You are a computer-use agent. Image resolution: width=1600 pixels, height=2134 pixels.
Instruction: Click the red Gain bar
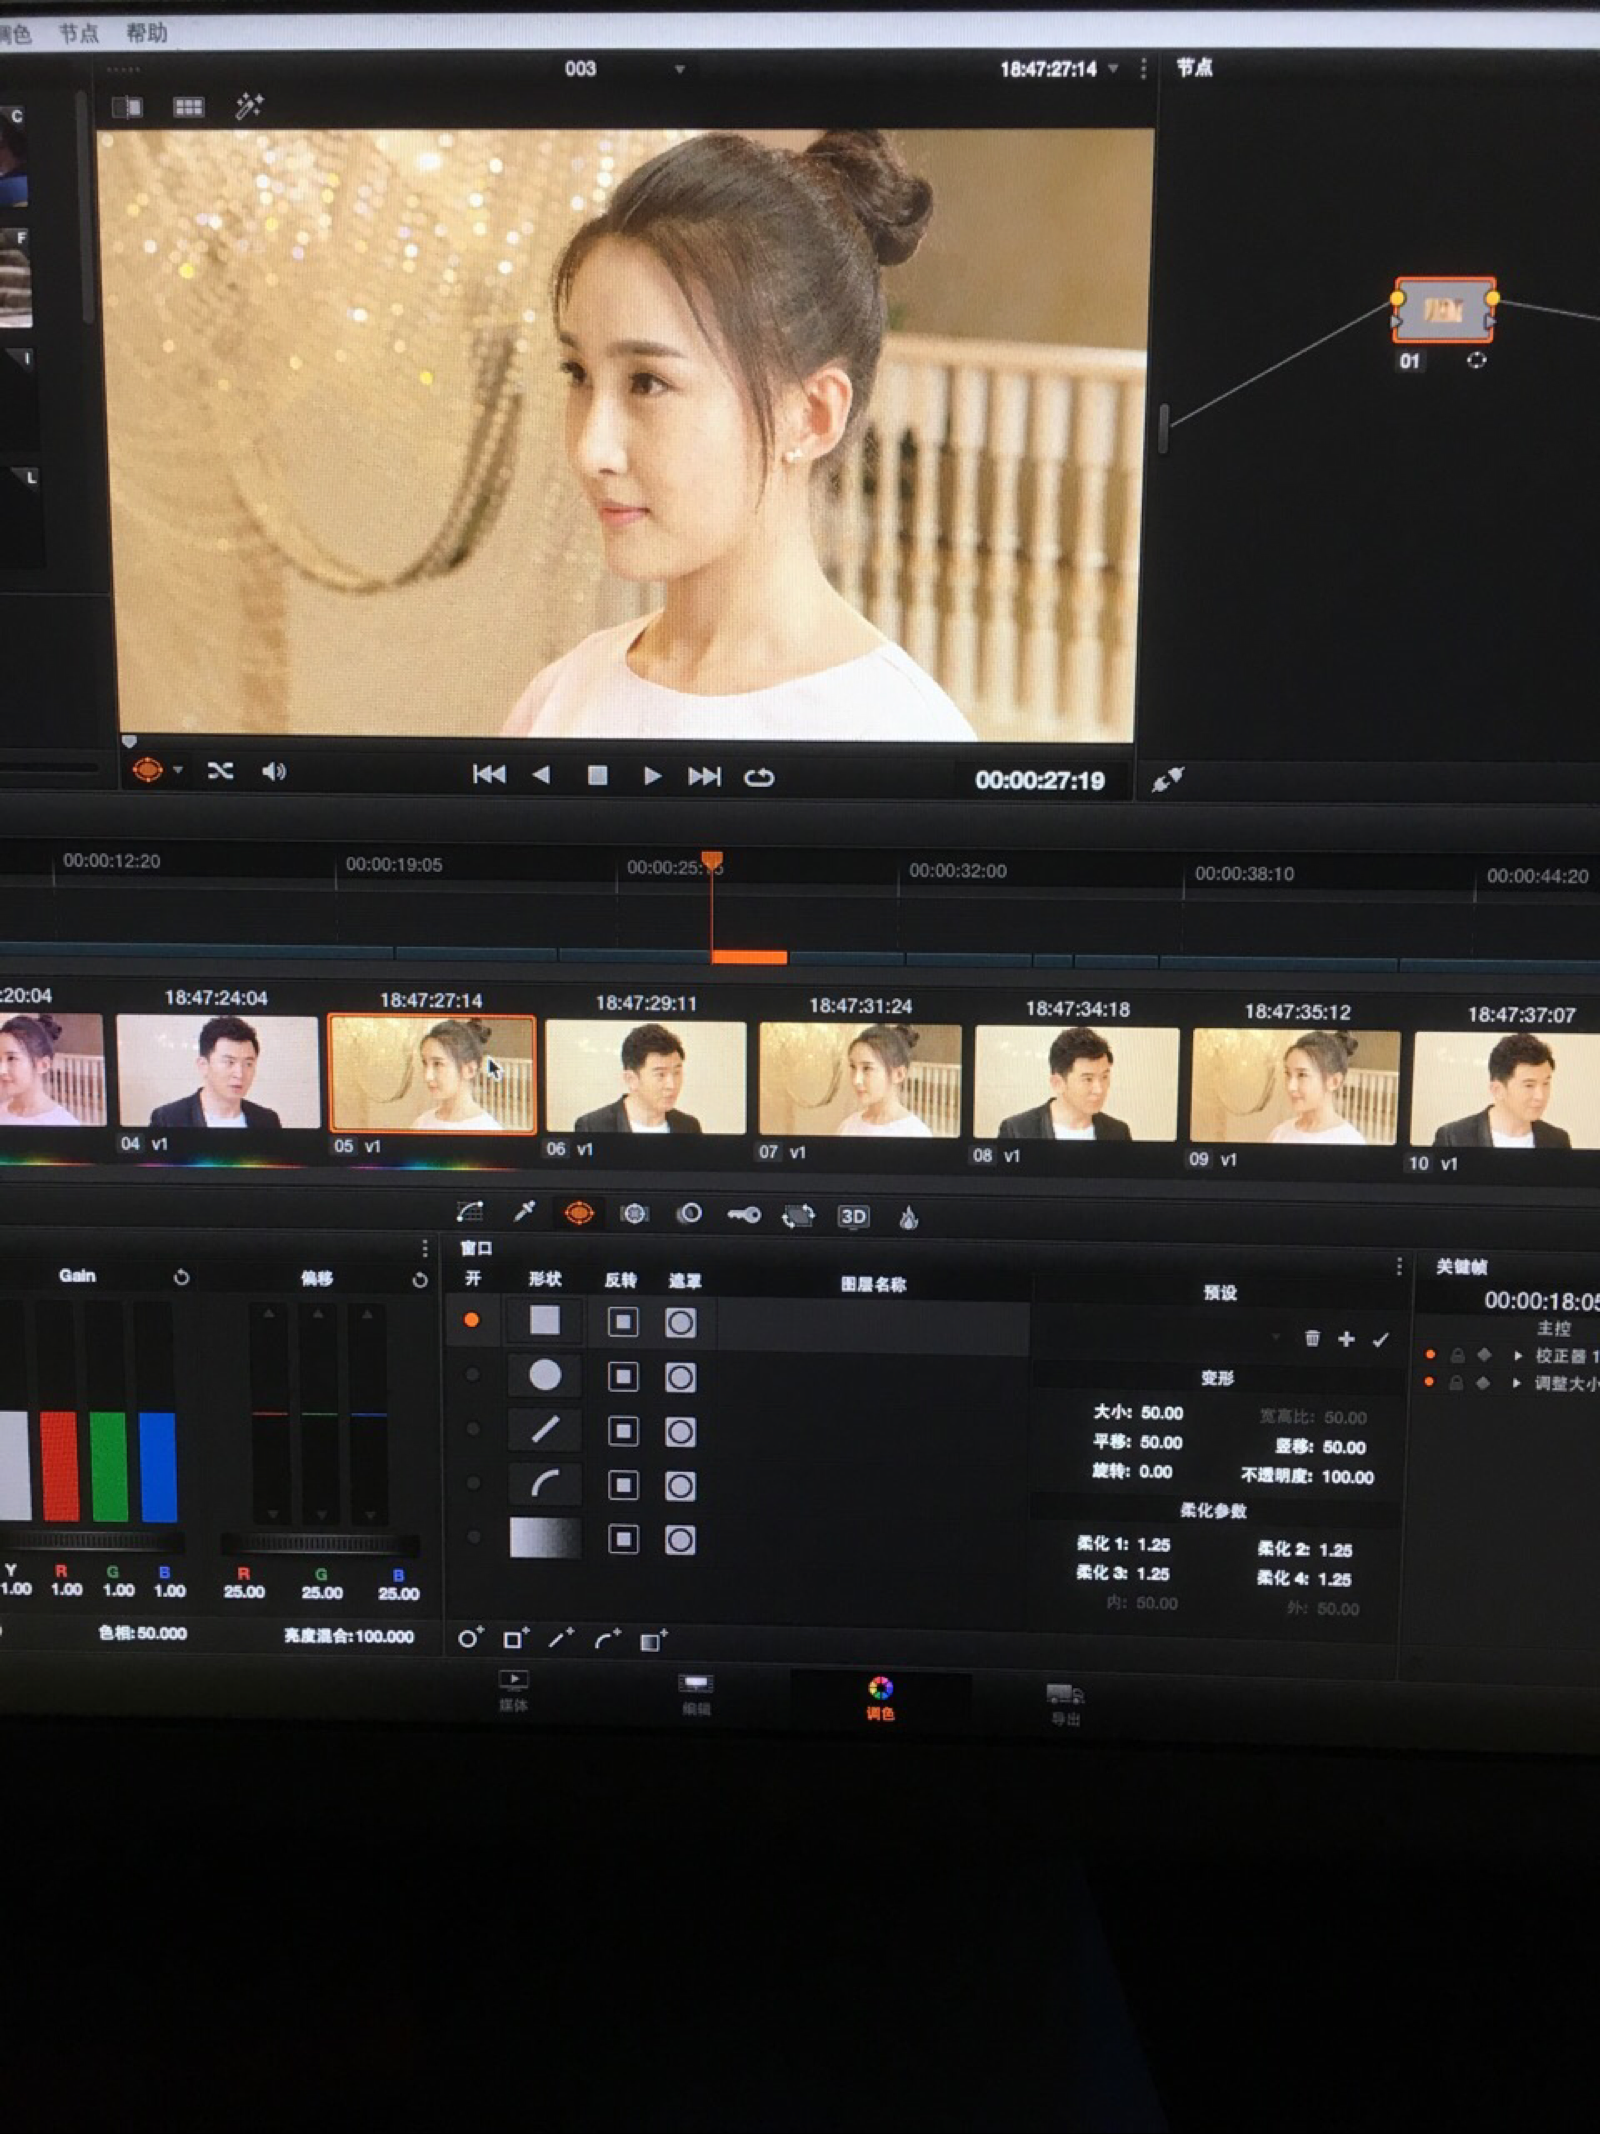pyautogui.click(x=60, y=1465)
